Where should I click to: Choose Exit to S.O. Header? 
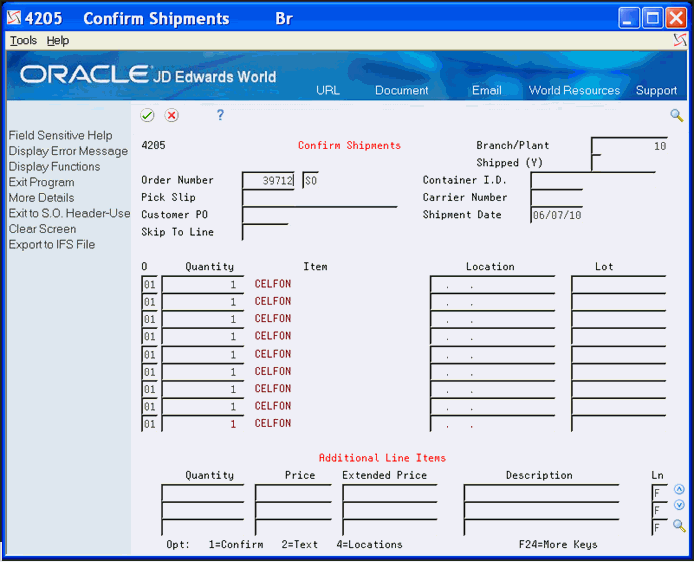(x=69, y=213)
